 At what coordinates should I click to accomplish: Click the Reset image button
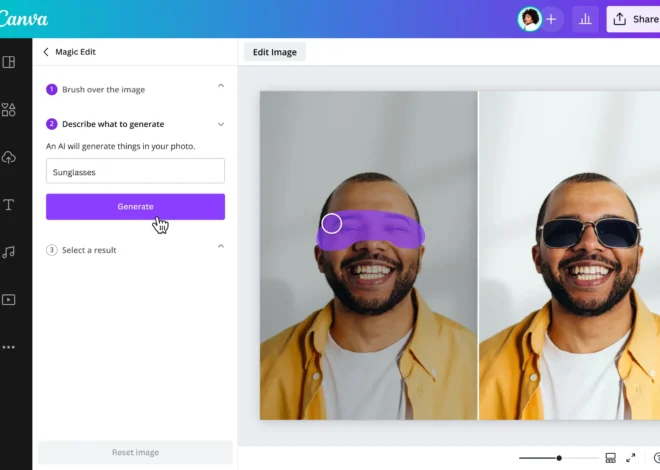[136, 452]
